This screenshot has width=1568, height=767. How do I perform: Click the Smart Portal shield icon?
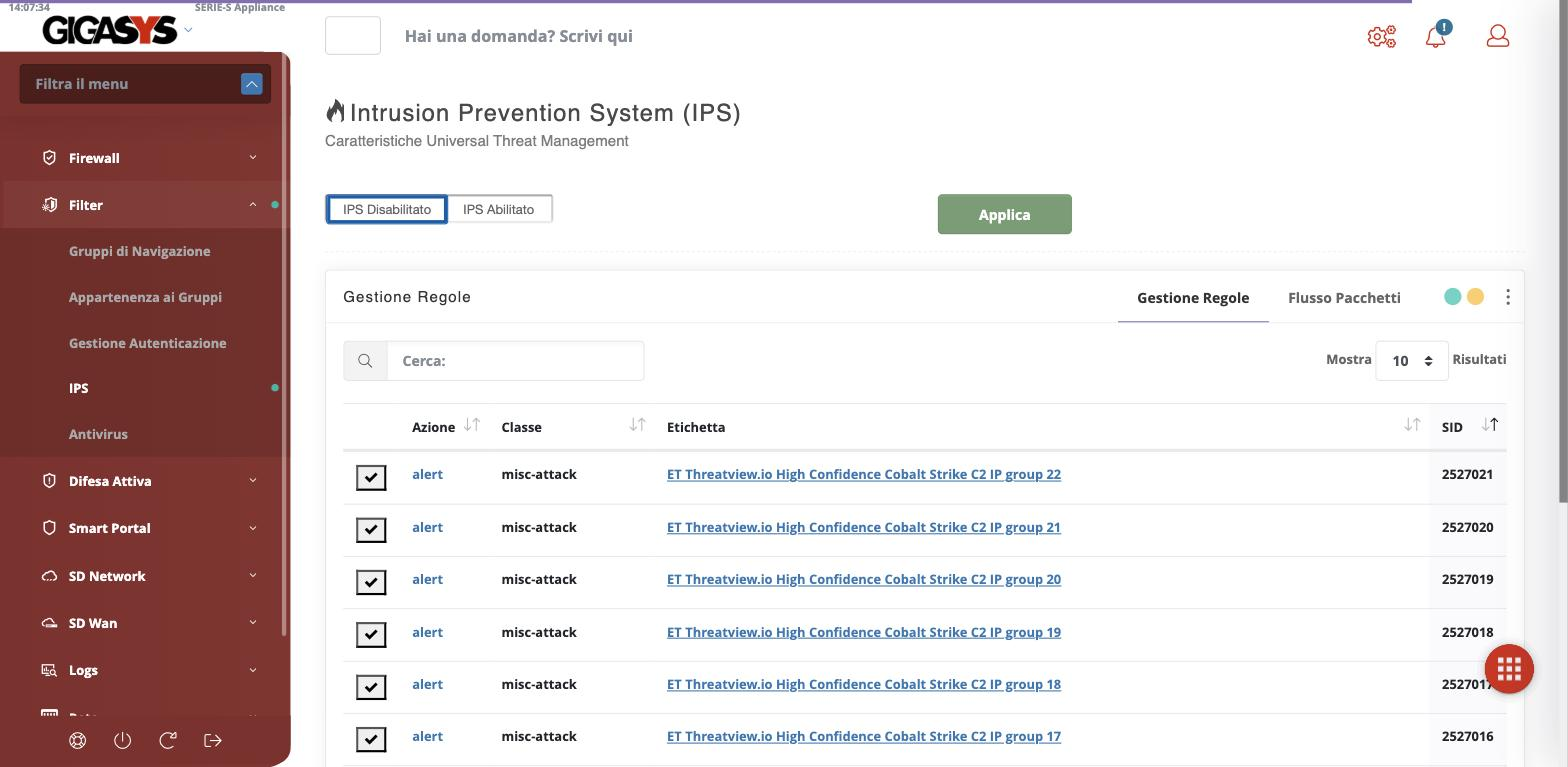point(49,528)
